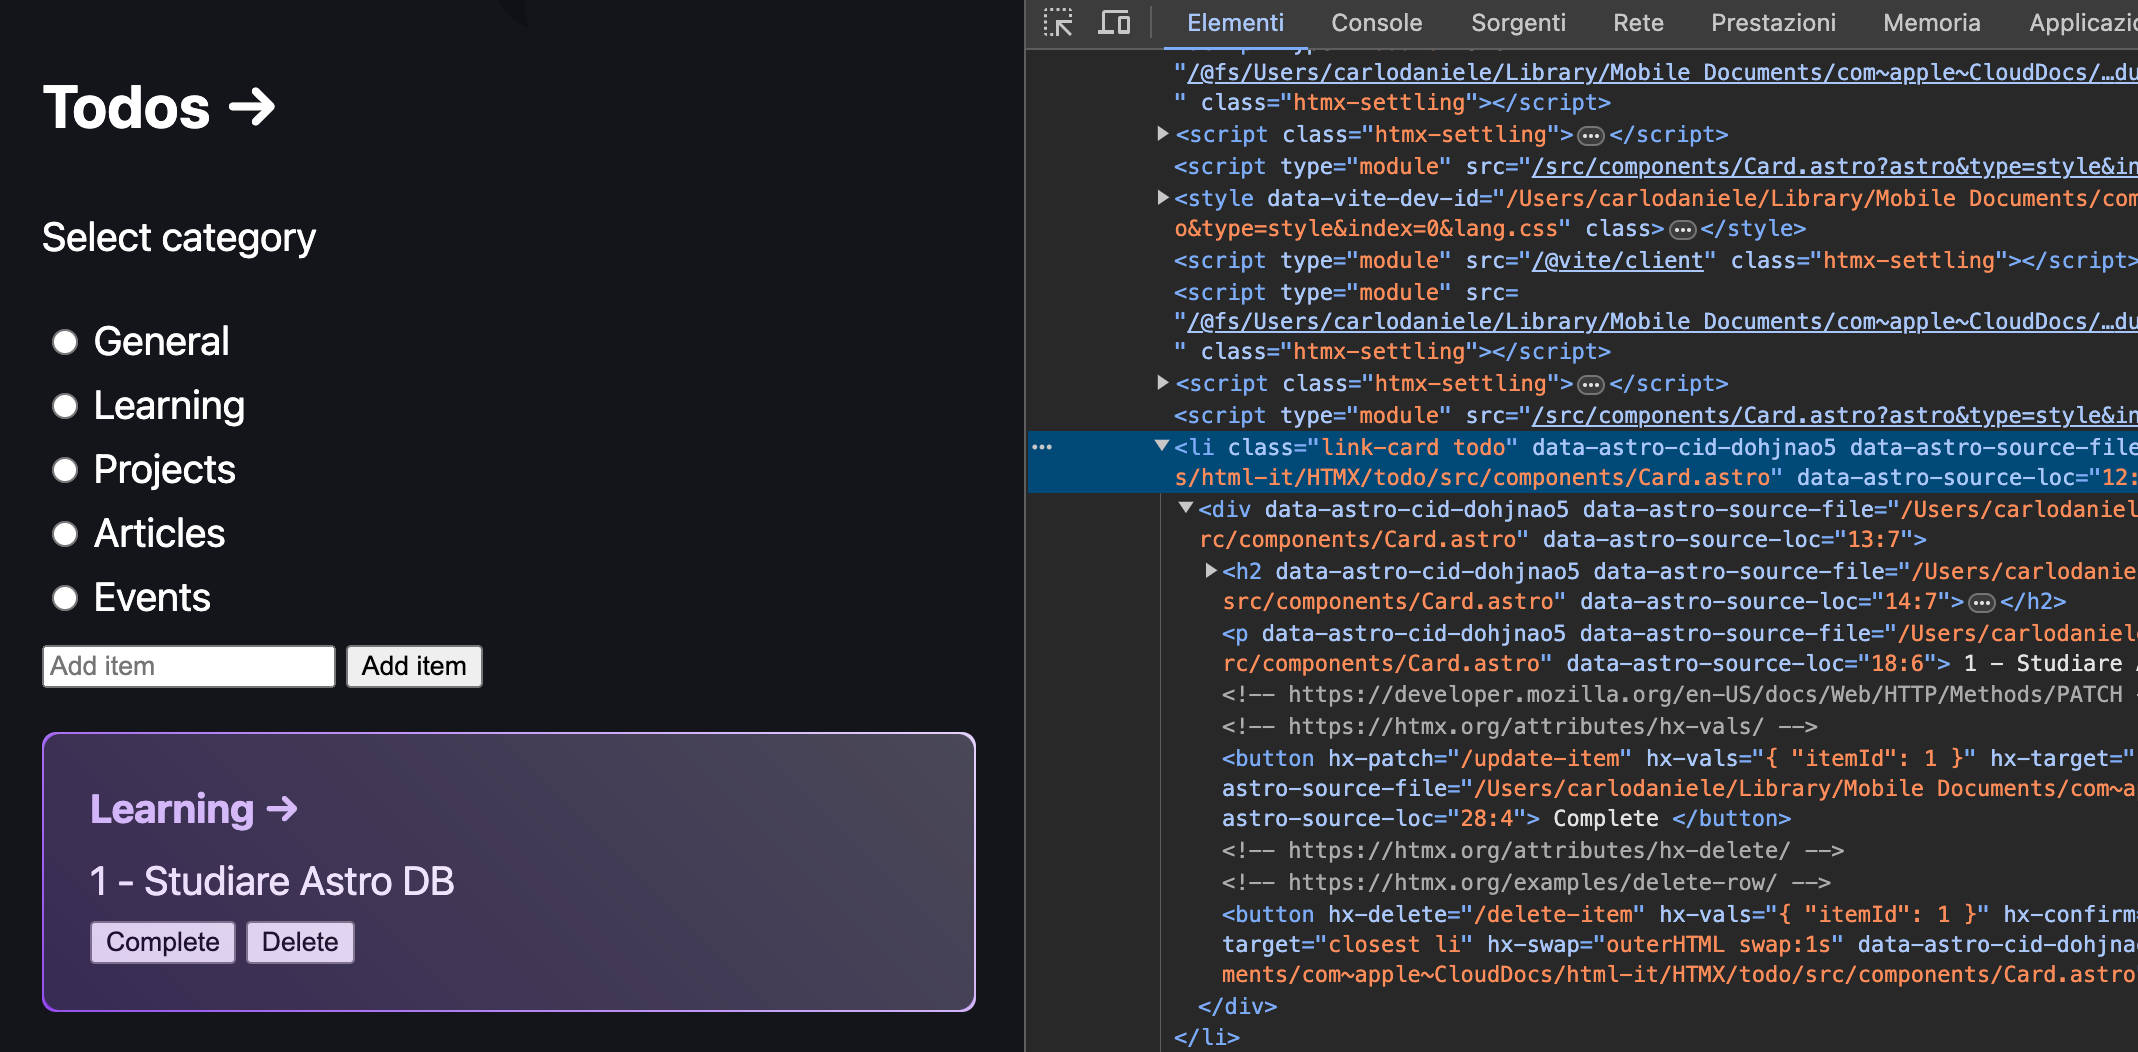The height and width of the screenshot is (1052, 2138).
Task: Open first /src/components/Card.astro script src link
Action: pos(1834,166)
